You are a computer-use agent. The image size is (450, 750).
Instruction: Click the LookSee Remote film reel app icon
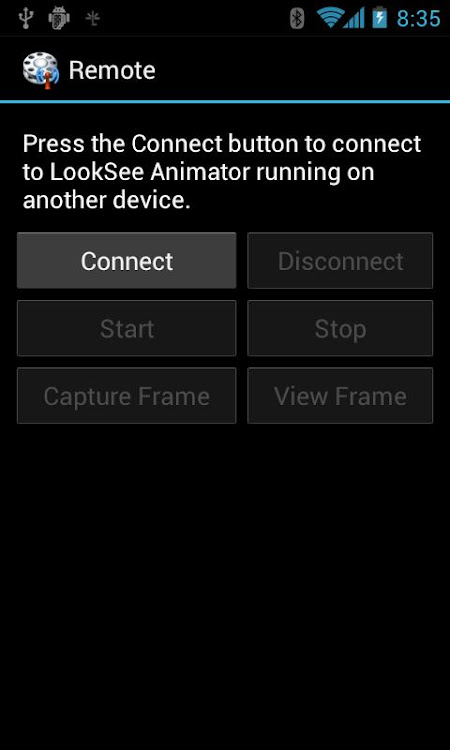41,70
